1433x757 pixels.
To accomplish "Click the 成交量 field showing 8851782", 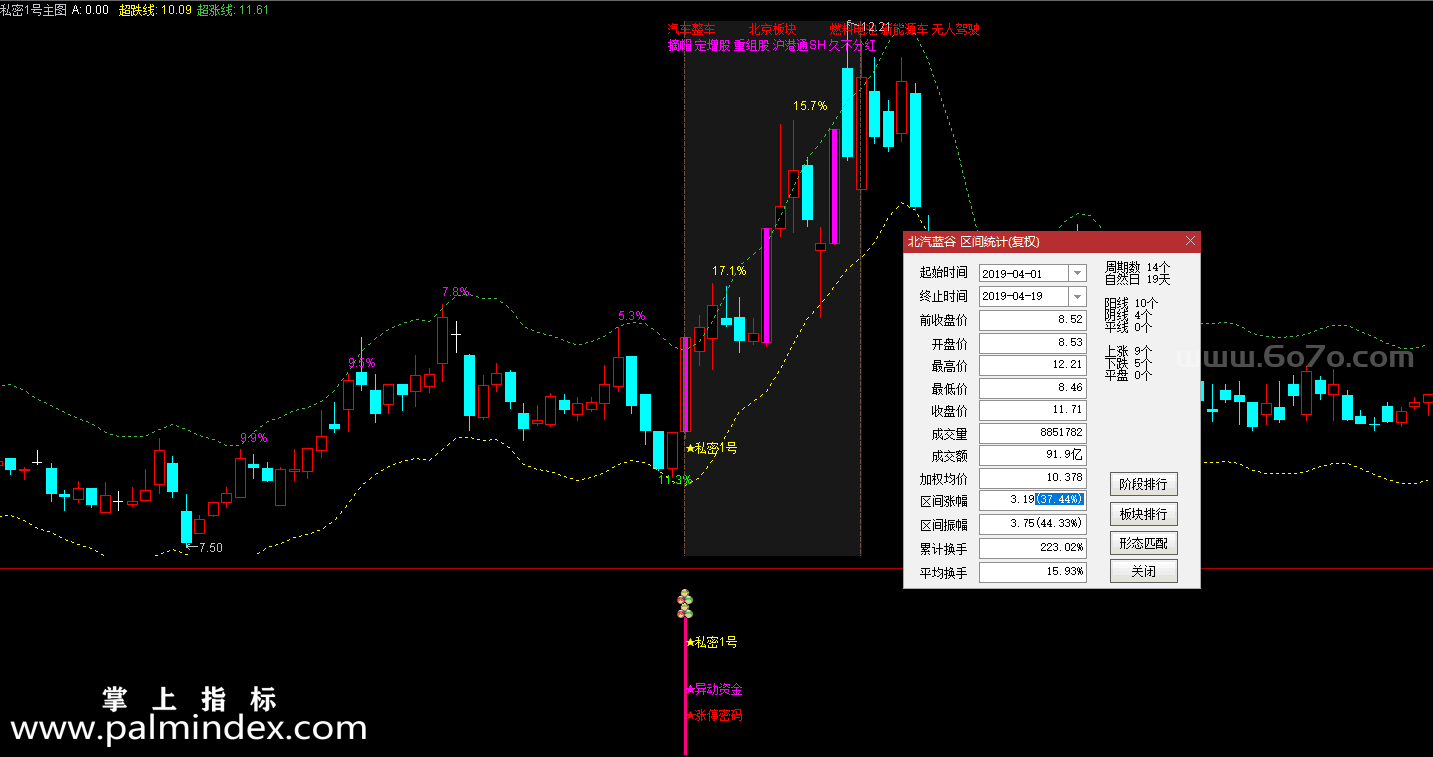I will coord(1032,433).
